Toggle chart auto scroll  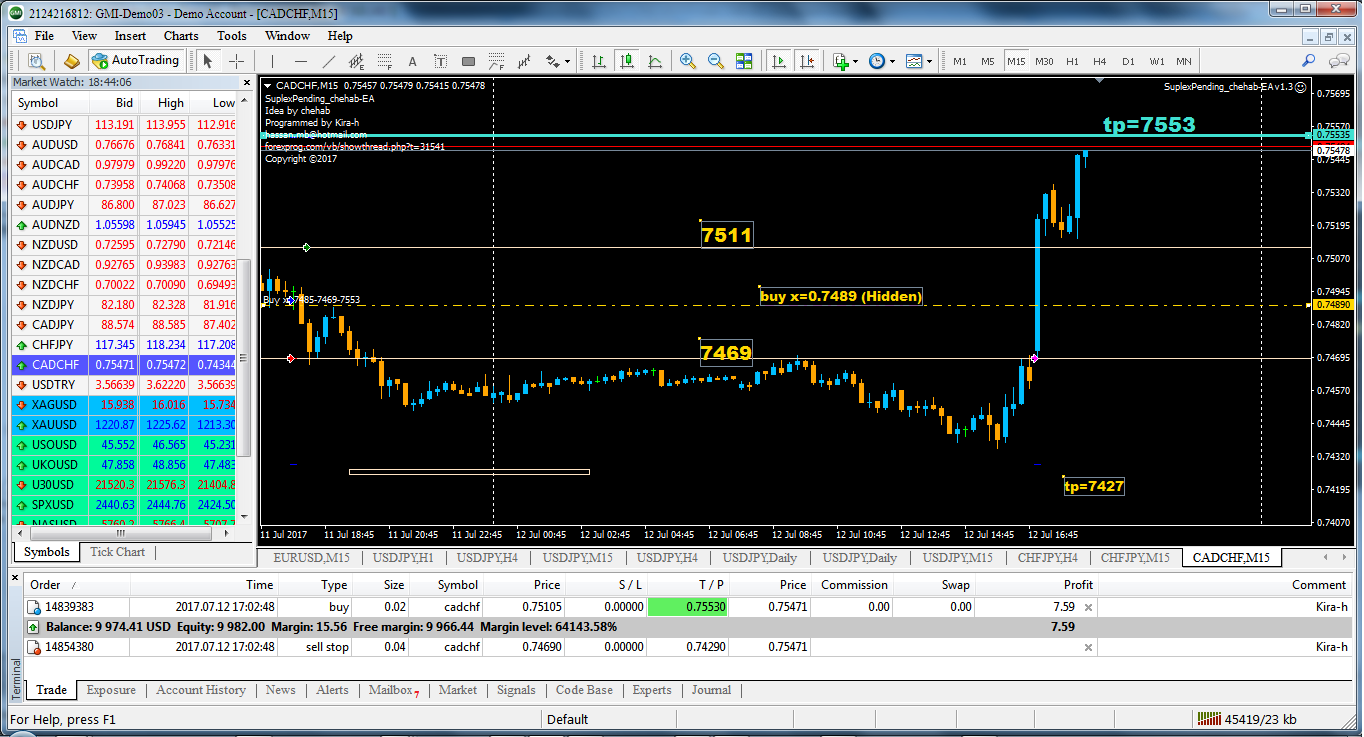(779, 61)
